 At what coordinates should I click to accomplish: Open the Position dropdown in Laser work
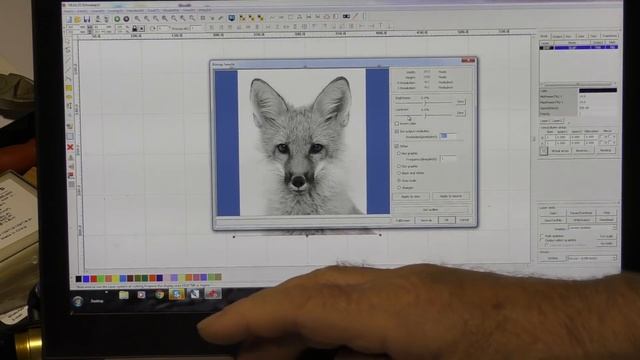coord(592,228)
